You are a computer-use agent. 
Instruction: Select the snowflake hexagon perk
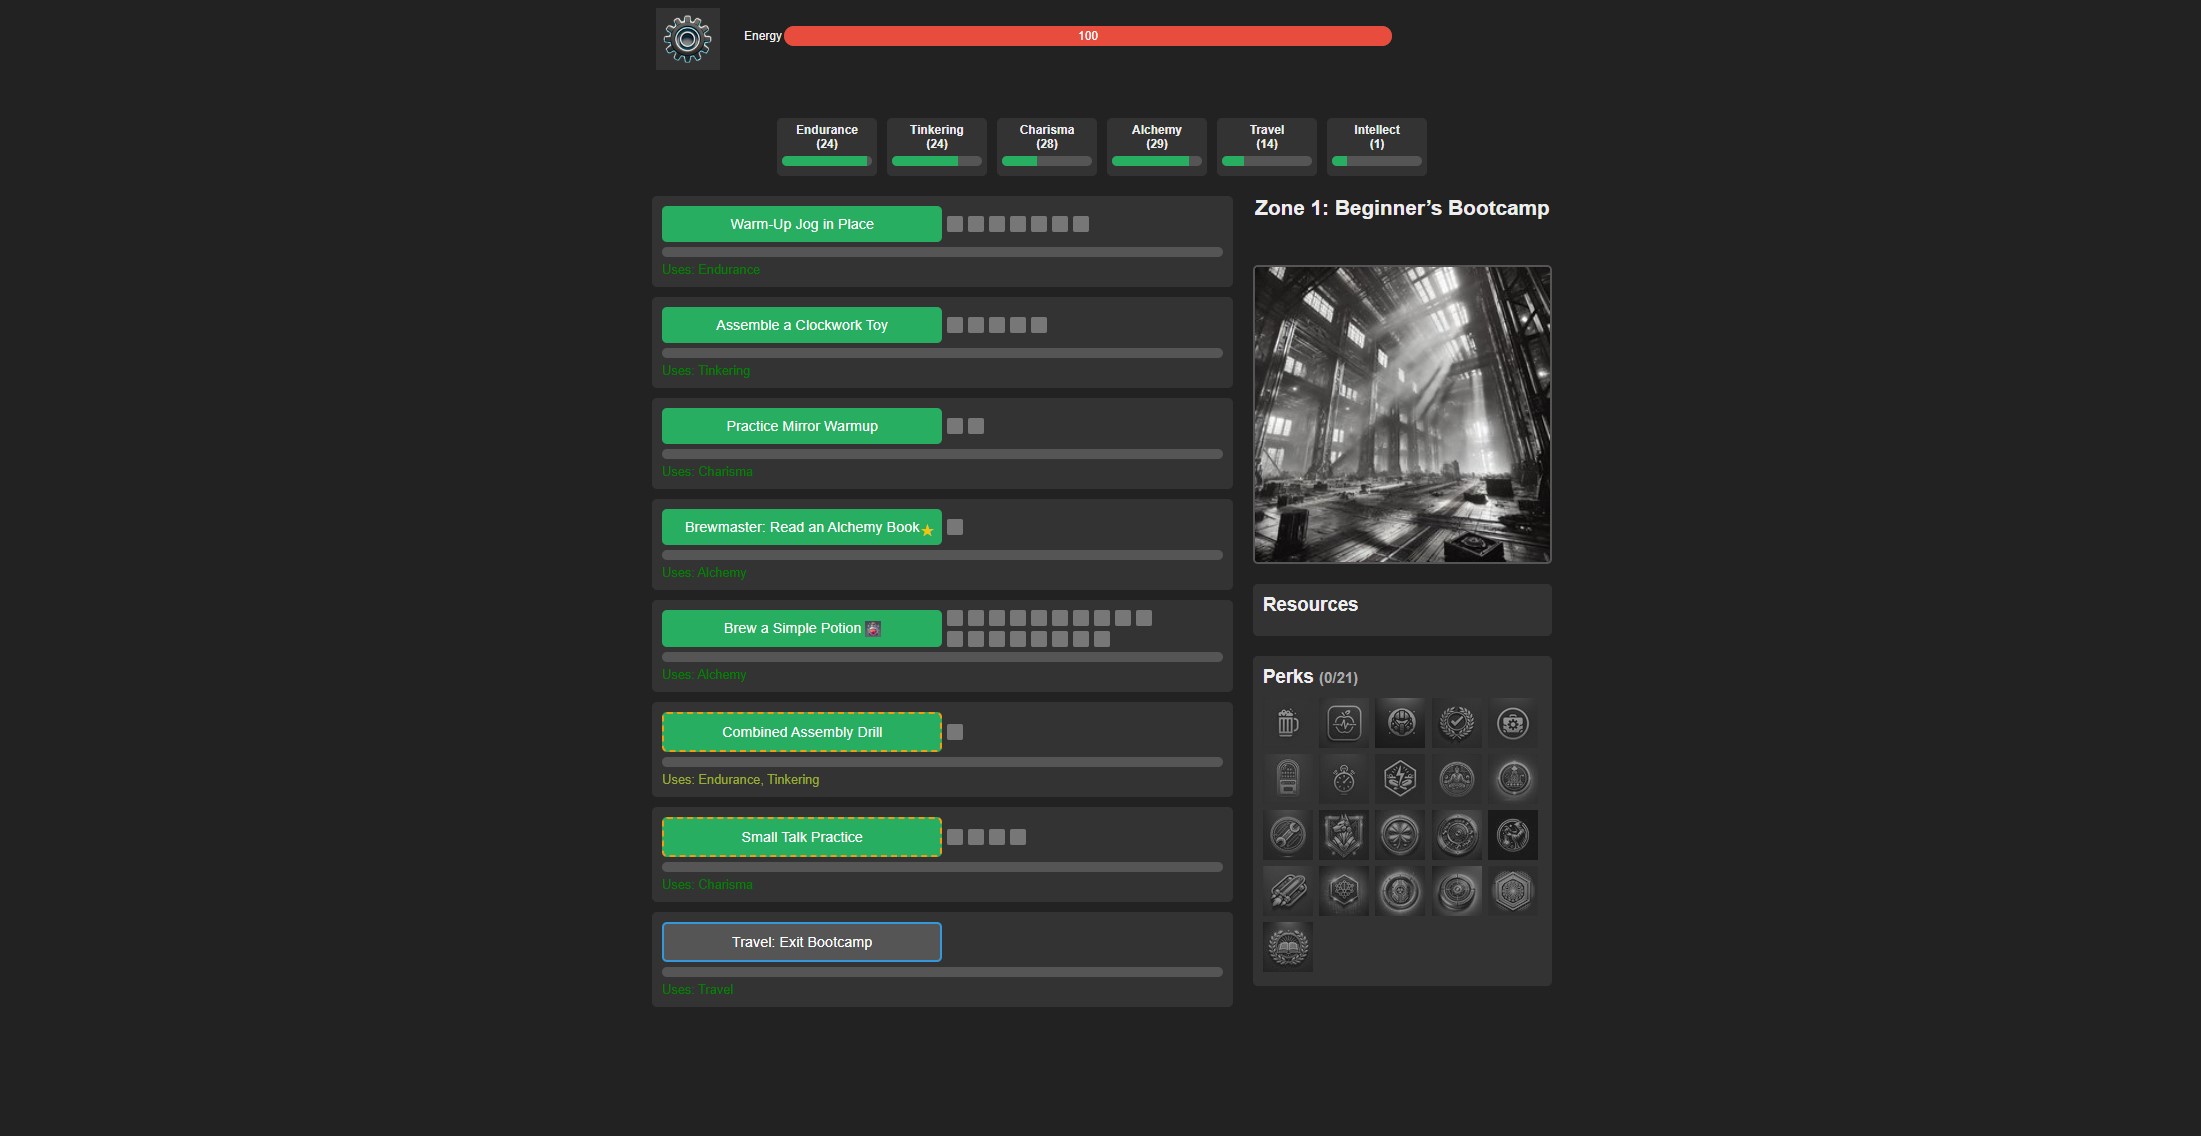click(x=1512, y=891)
